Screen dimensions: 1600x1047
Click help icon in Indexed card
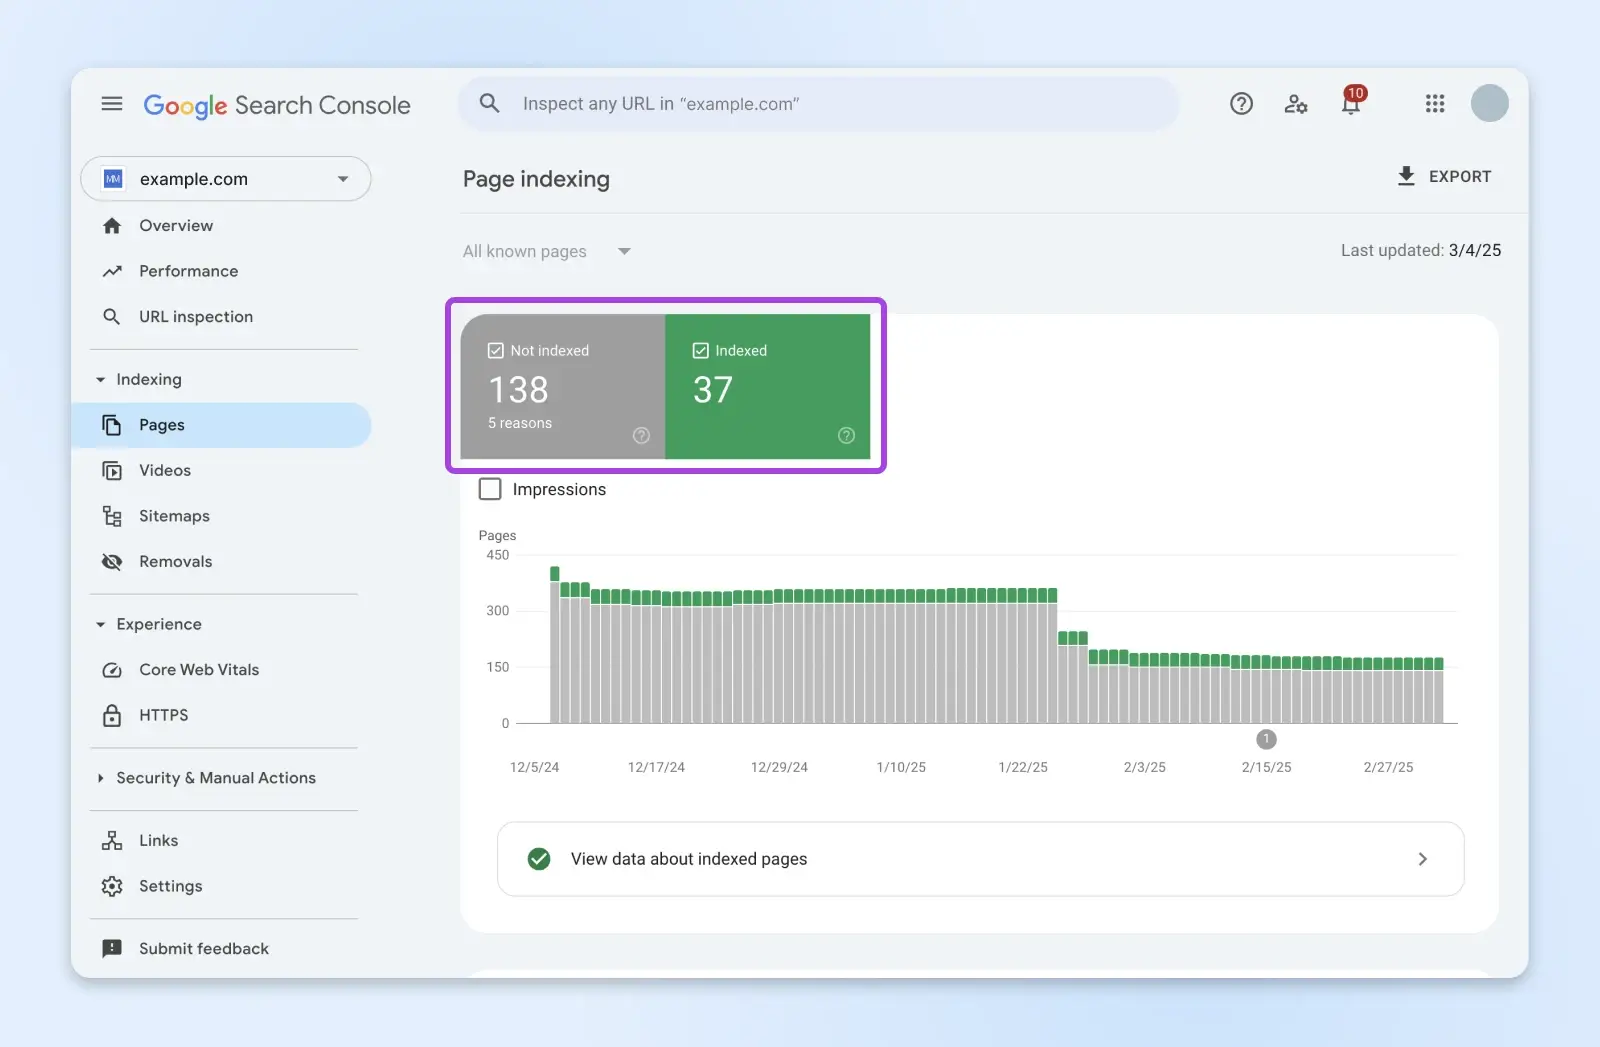[846, 435]
